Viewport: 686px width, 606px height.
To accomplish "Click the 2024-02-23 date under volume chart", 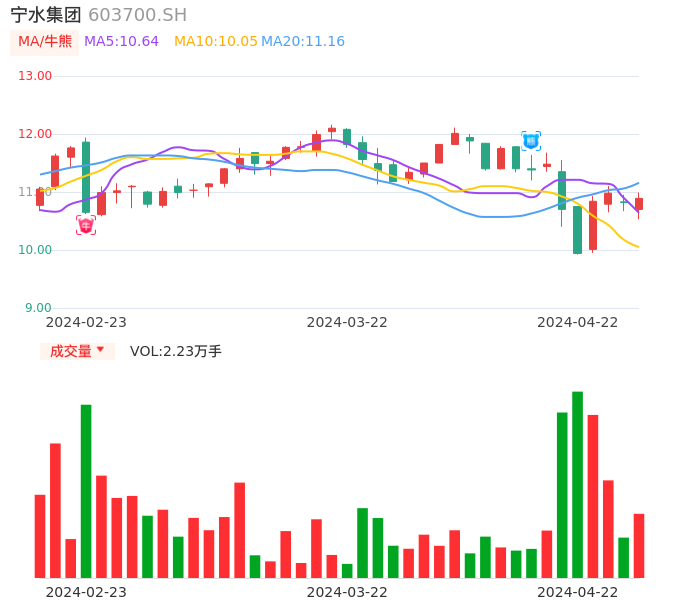I will pos(86,592).
